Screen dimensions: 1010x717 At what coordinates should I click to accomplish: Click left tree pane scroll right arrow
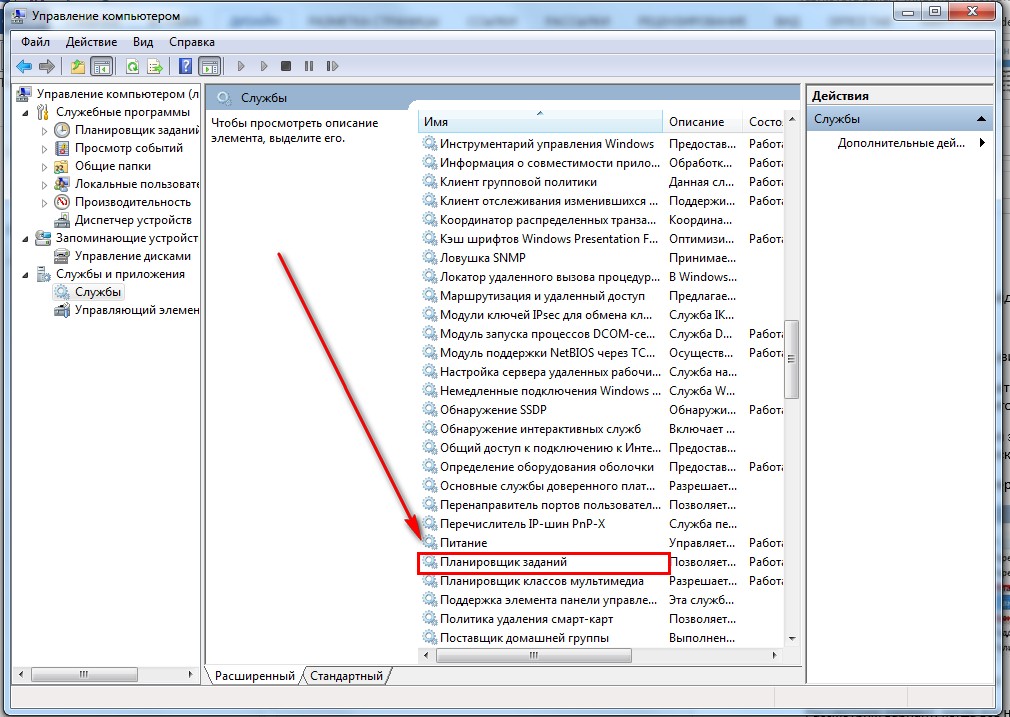191,674
